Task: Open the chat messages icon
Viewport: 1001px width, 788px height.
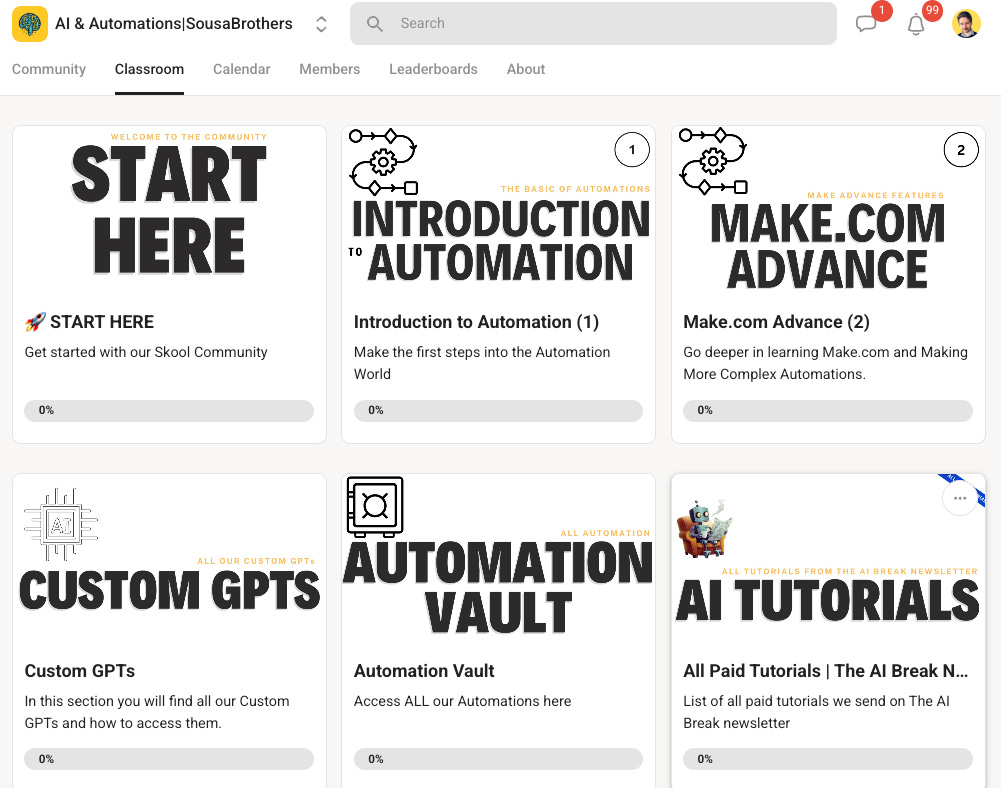Action: [x=866, y=24]
